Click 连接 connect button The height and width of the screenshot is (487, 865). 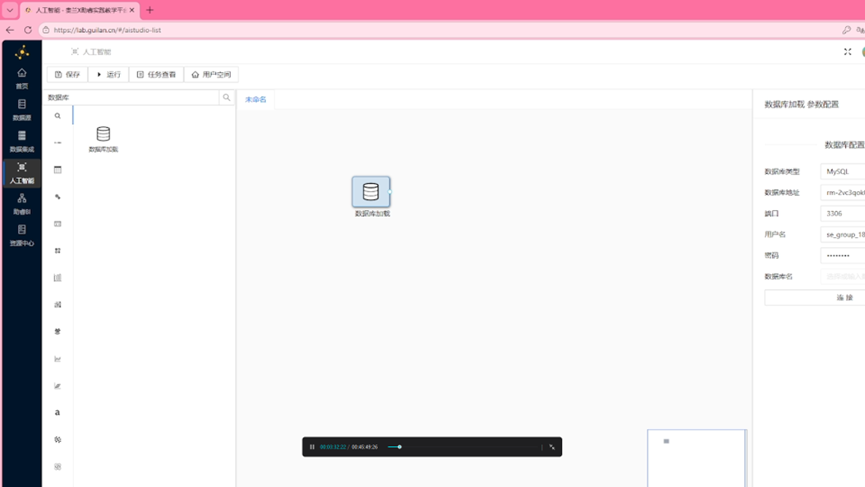point(815,297)
